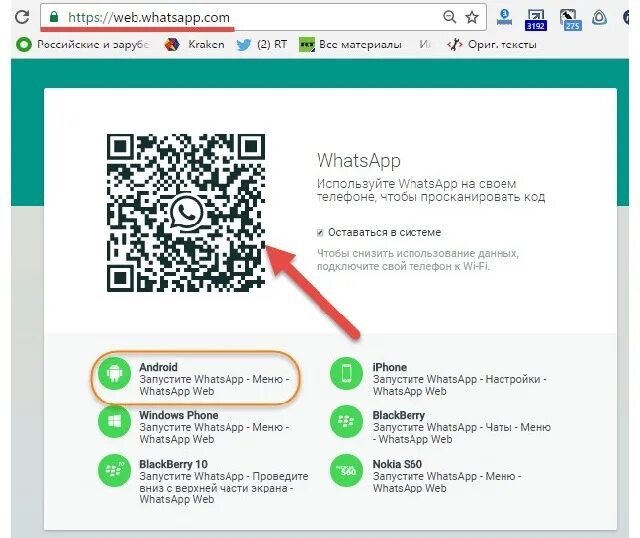This screenshot has width=640, height=538.
Task: Open the 'Российские и зарубе' bookmark
Action: pos(83,44)
